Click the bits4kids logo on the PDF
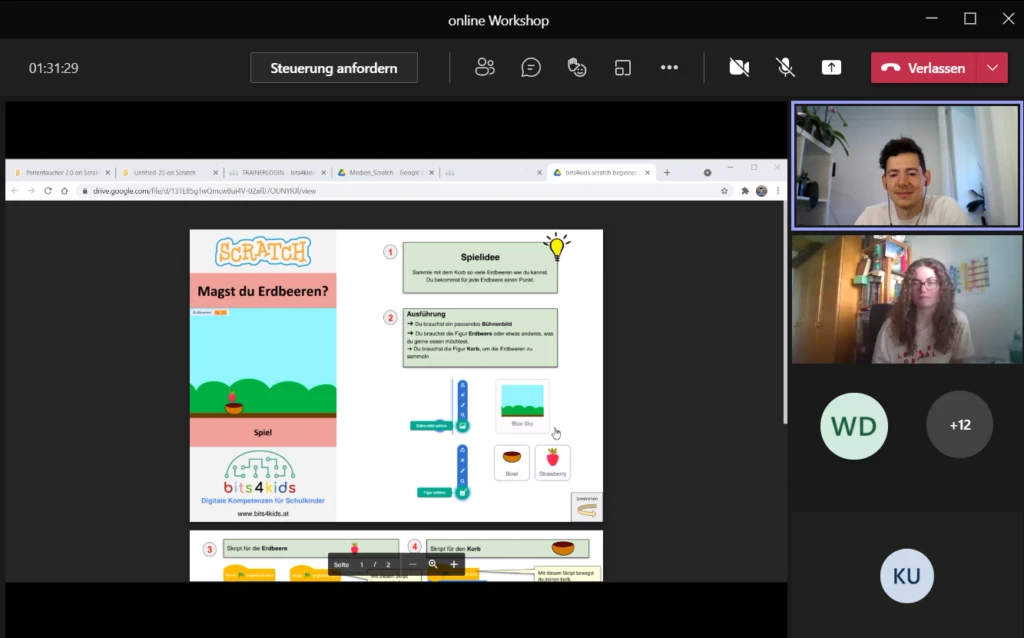 click(x=260, y=472)
